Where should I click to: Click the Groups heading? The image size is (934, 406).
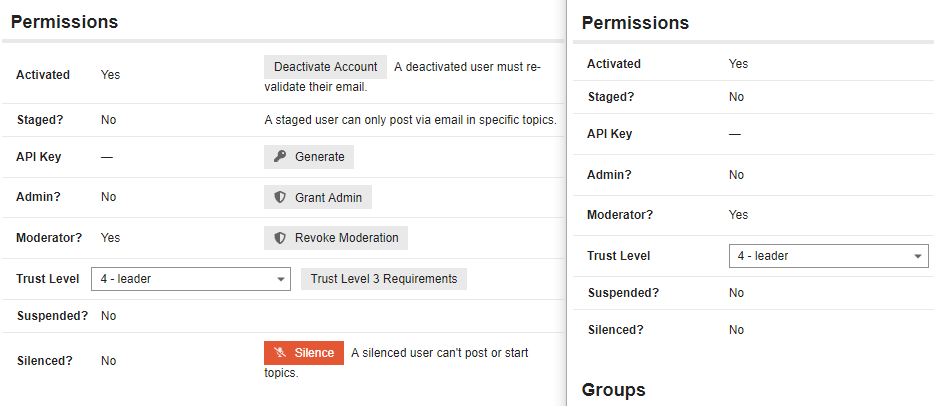[613, 390]
